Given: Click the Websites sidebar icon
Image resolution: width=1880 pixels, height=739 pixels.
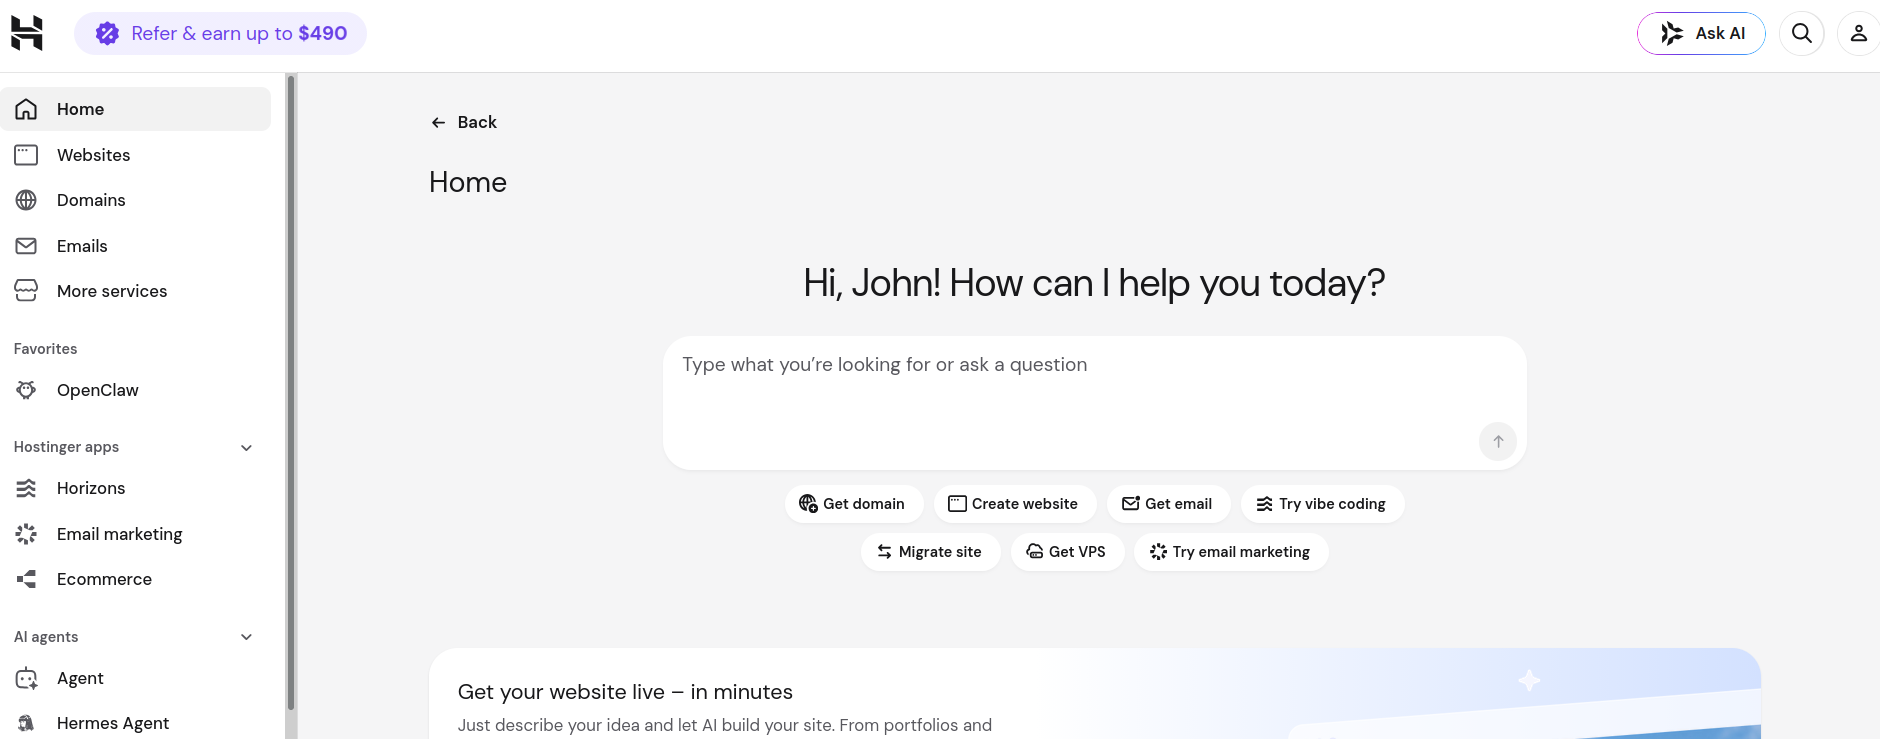Looking at the screenshot, I should pyautogui.click(x=26, y=155).
